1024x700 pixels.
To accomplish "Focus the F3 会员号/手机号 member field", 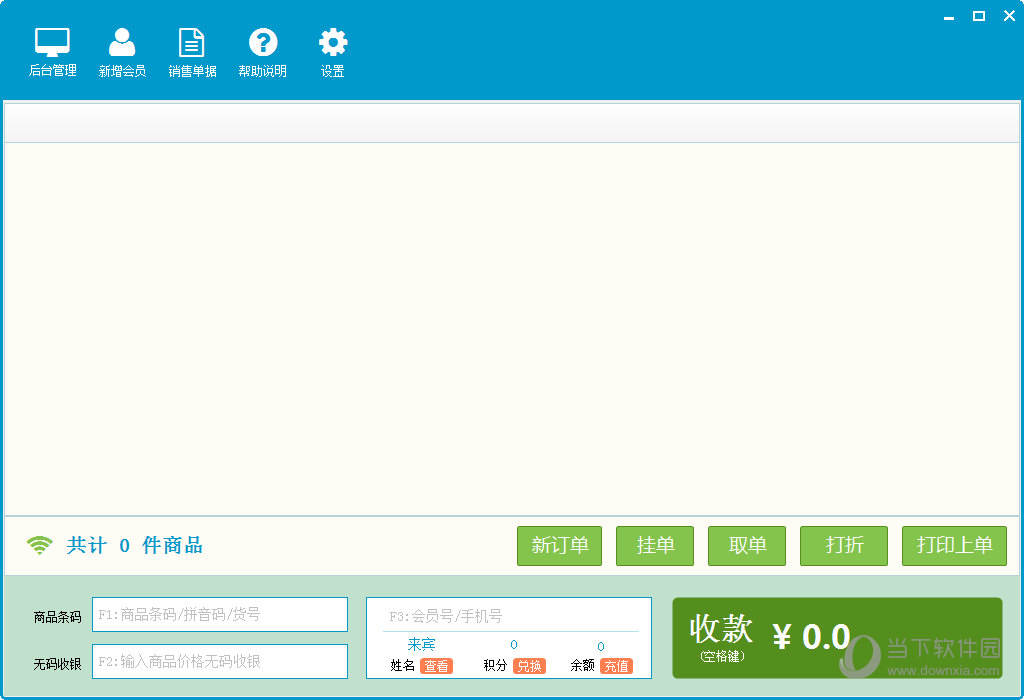I will [x=511, y=616].
